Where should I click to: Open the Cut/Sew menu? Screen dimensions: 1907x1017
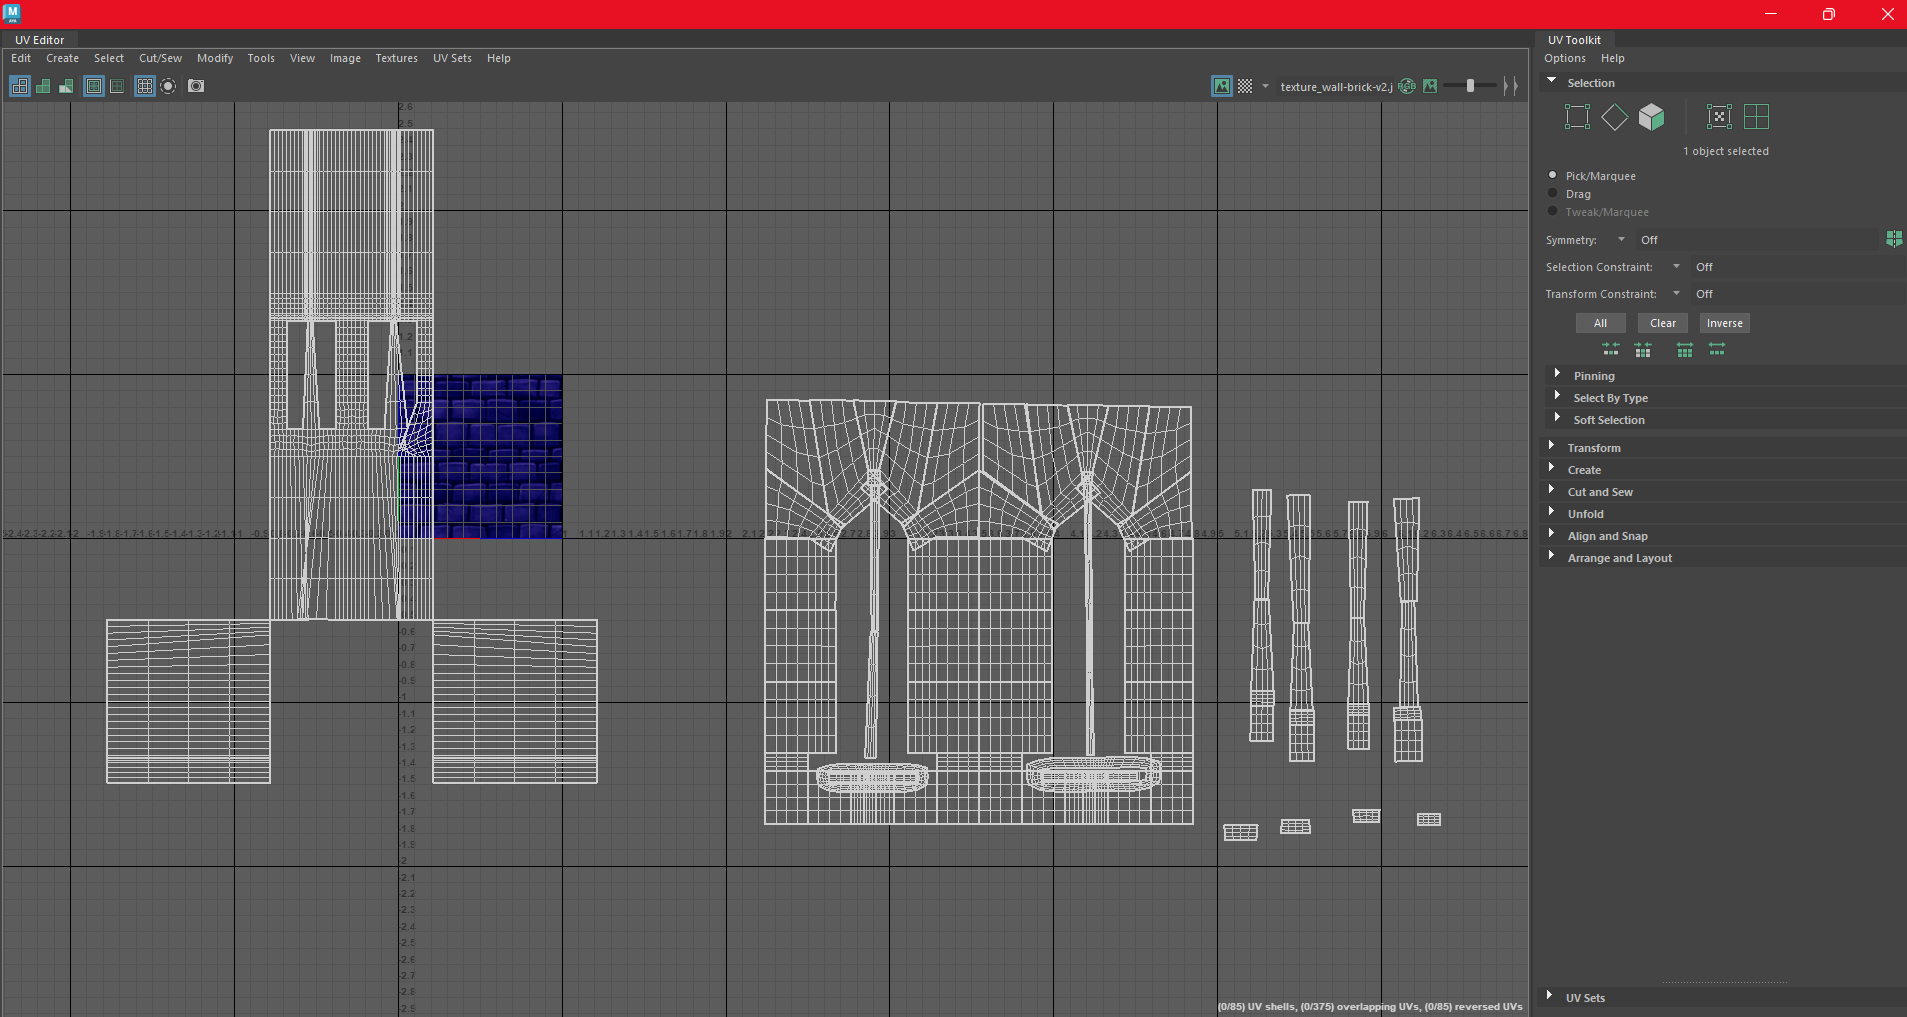coord(160,58)
